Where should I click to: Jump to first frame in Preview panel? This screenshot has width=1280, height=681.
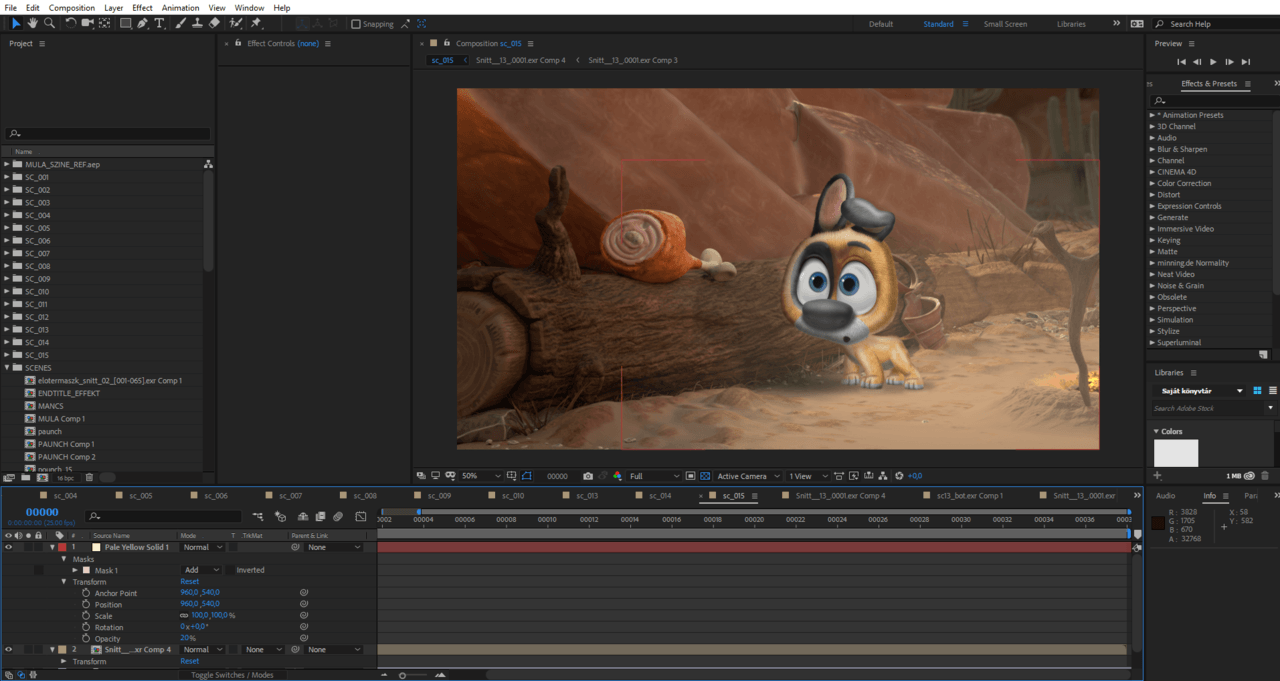click(1181, 62)
